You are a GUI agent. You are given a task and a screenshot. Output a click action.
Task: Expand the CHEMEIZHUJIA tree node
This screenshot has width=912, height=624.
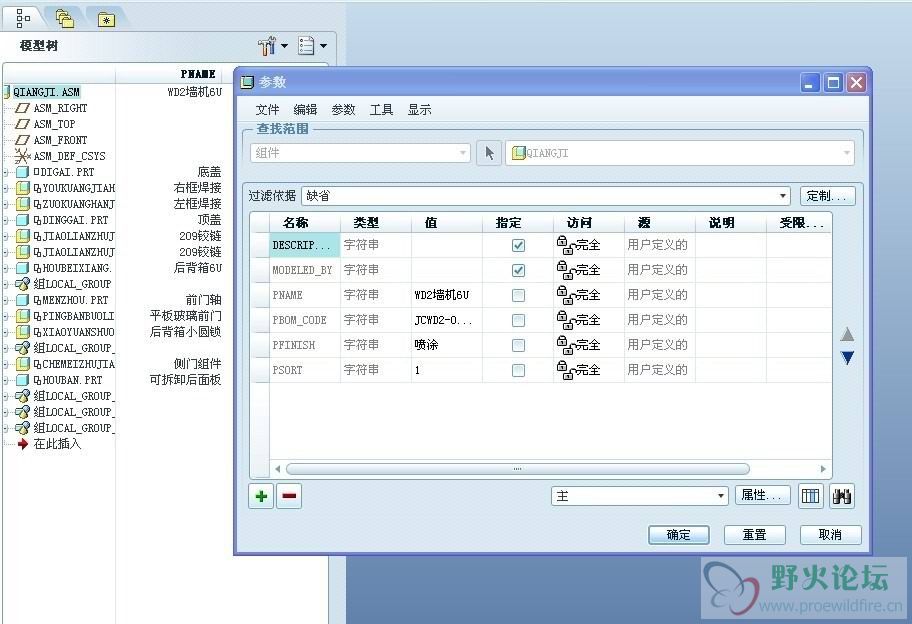tap(6, 364)
